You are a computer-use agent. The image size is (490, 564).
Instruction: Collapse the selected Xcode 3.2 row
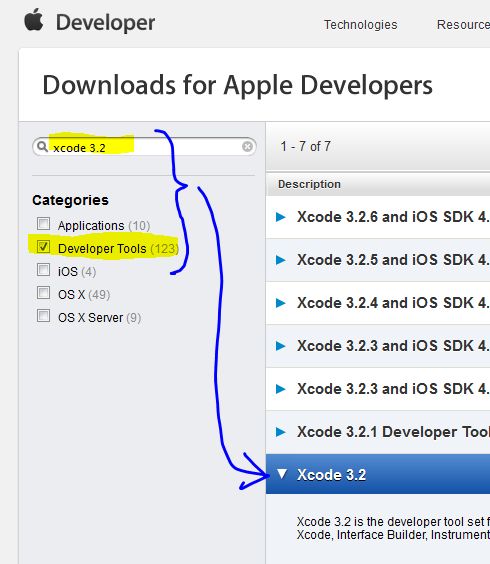282,474
